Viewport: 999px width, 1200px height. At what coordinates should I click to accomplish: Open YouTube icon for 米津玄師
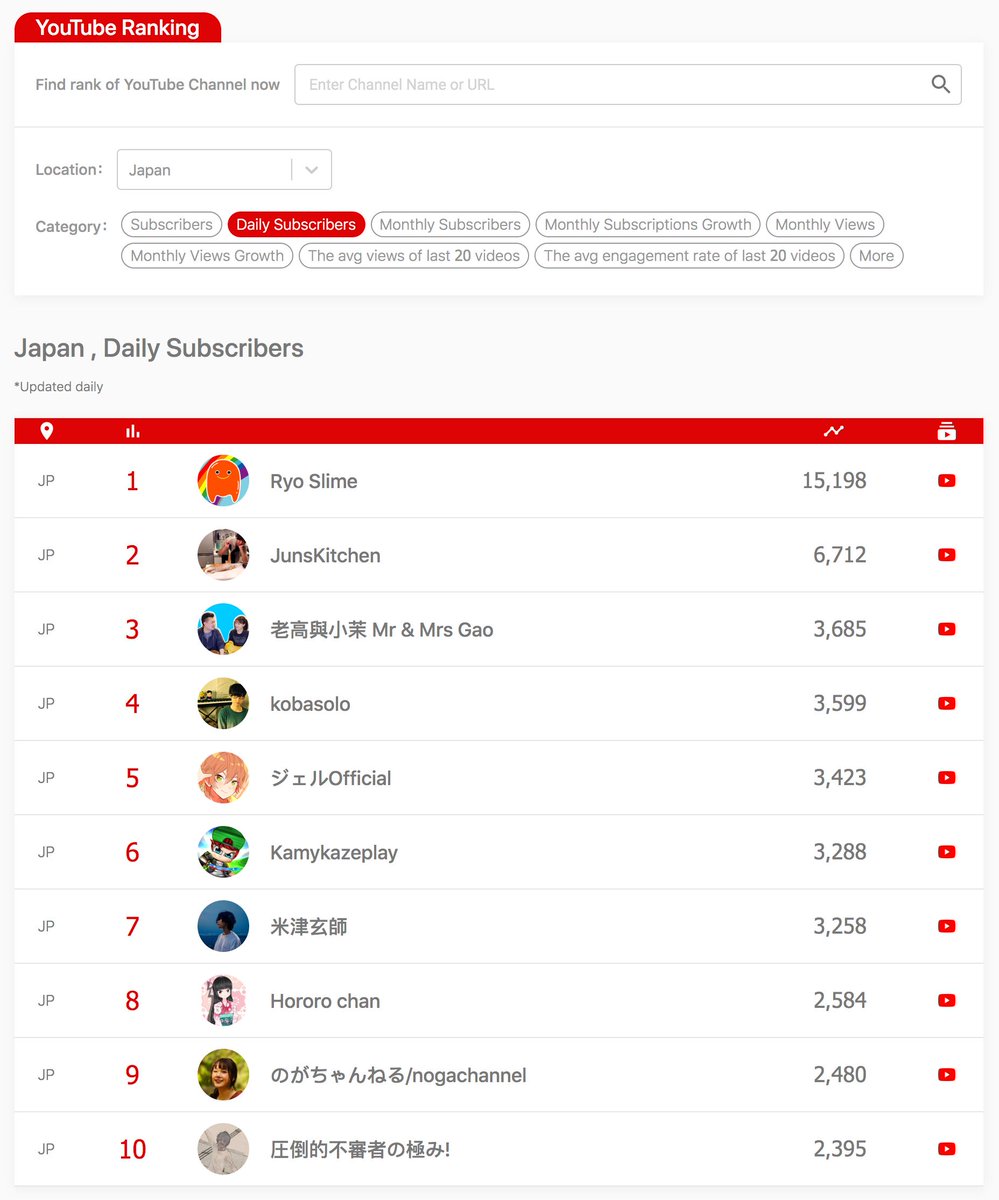coord(947,926)
